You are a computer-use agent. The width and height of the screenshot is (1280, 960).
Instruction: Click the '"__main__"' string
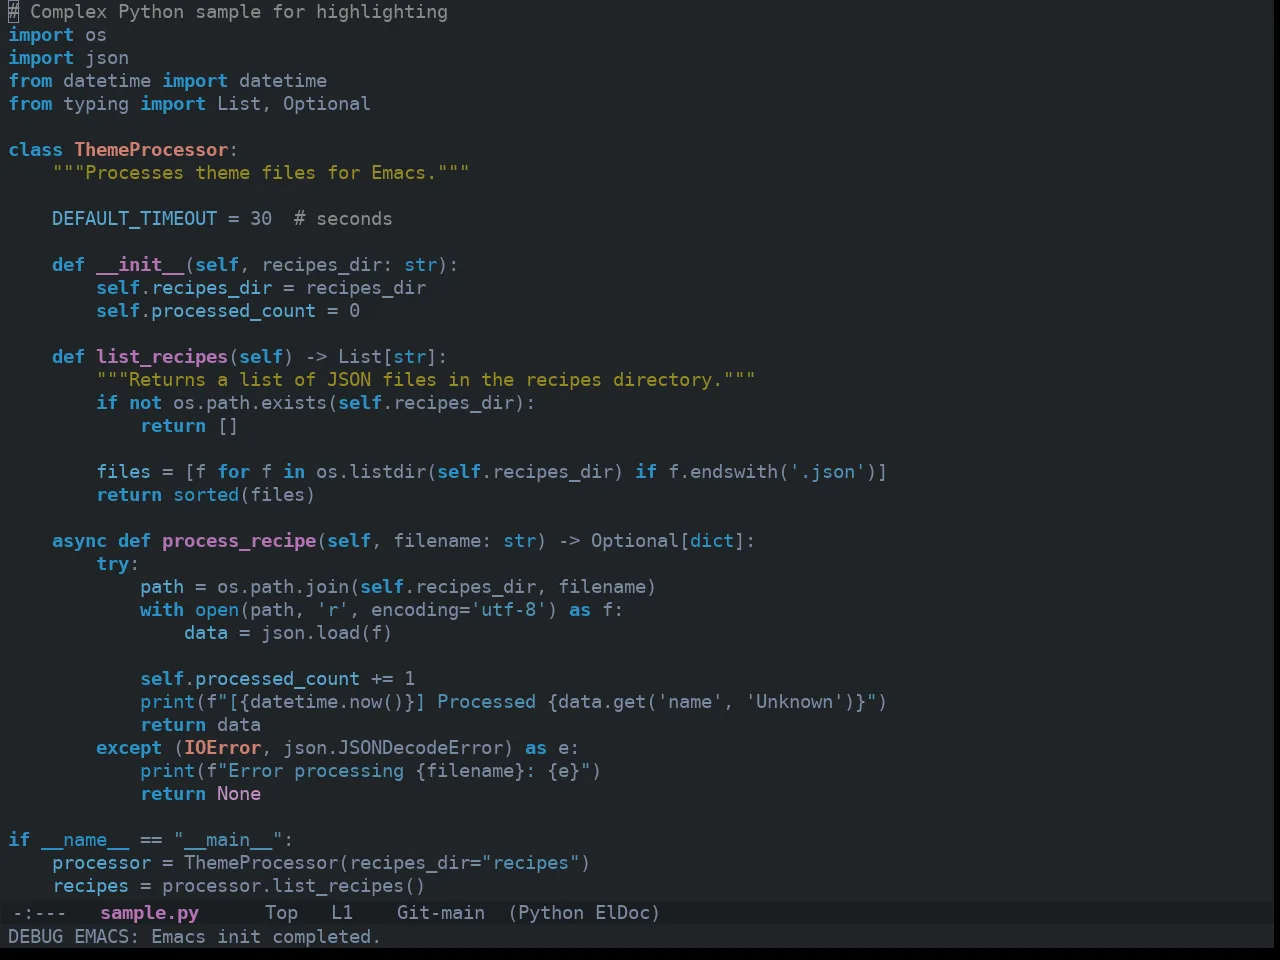[x=228, y=840]
